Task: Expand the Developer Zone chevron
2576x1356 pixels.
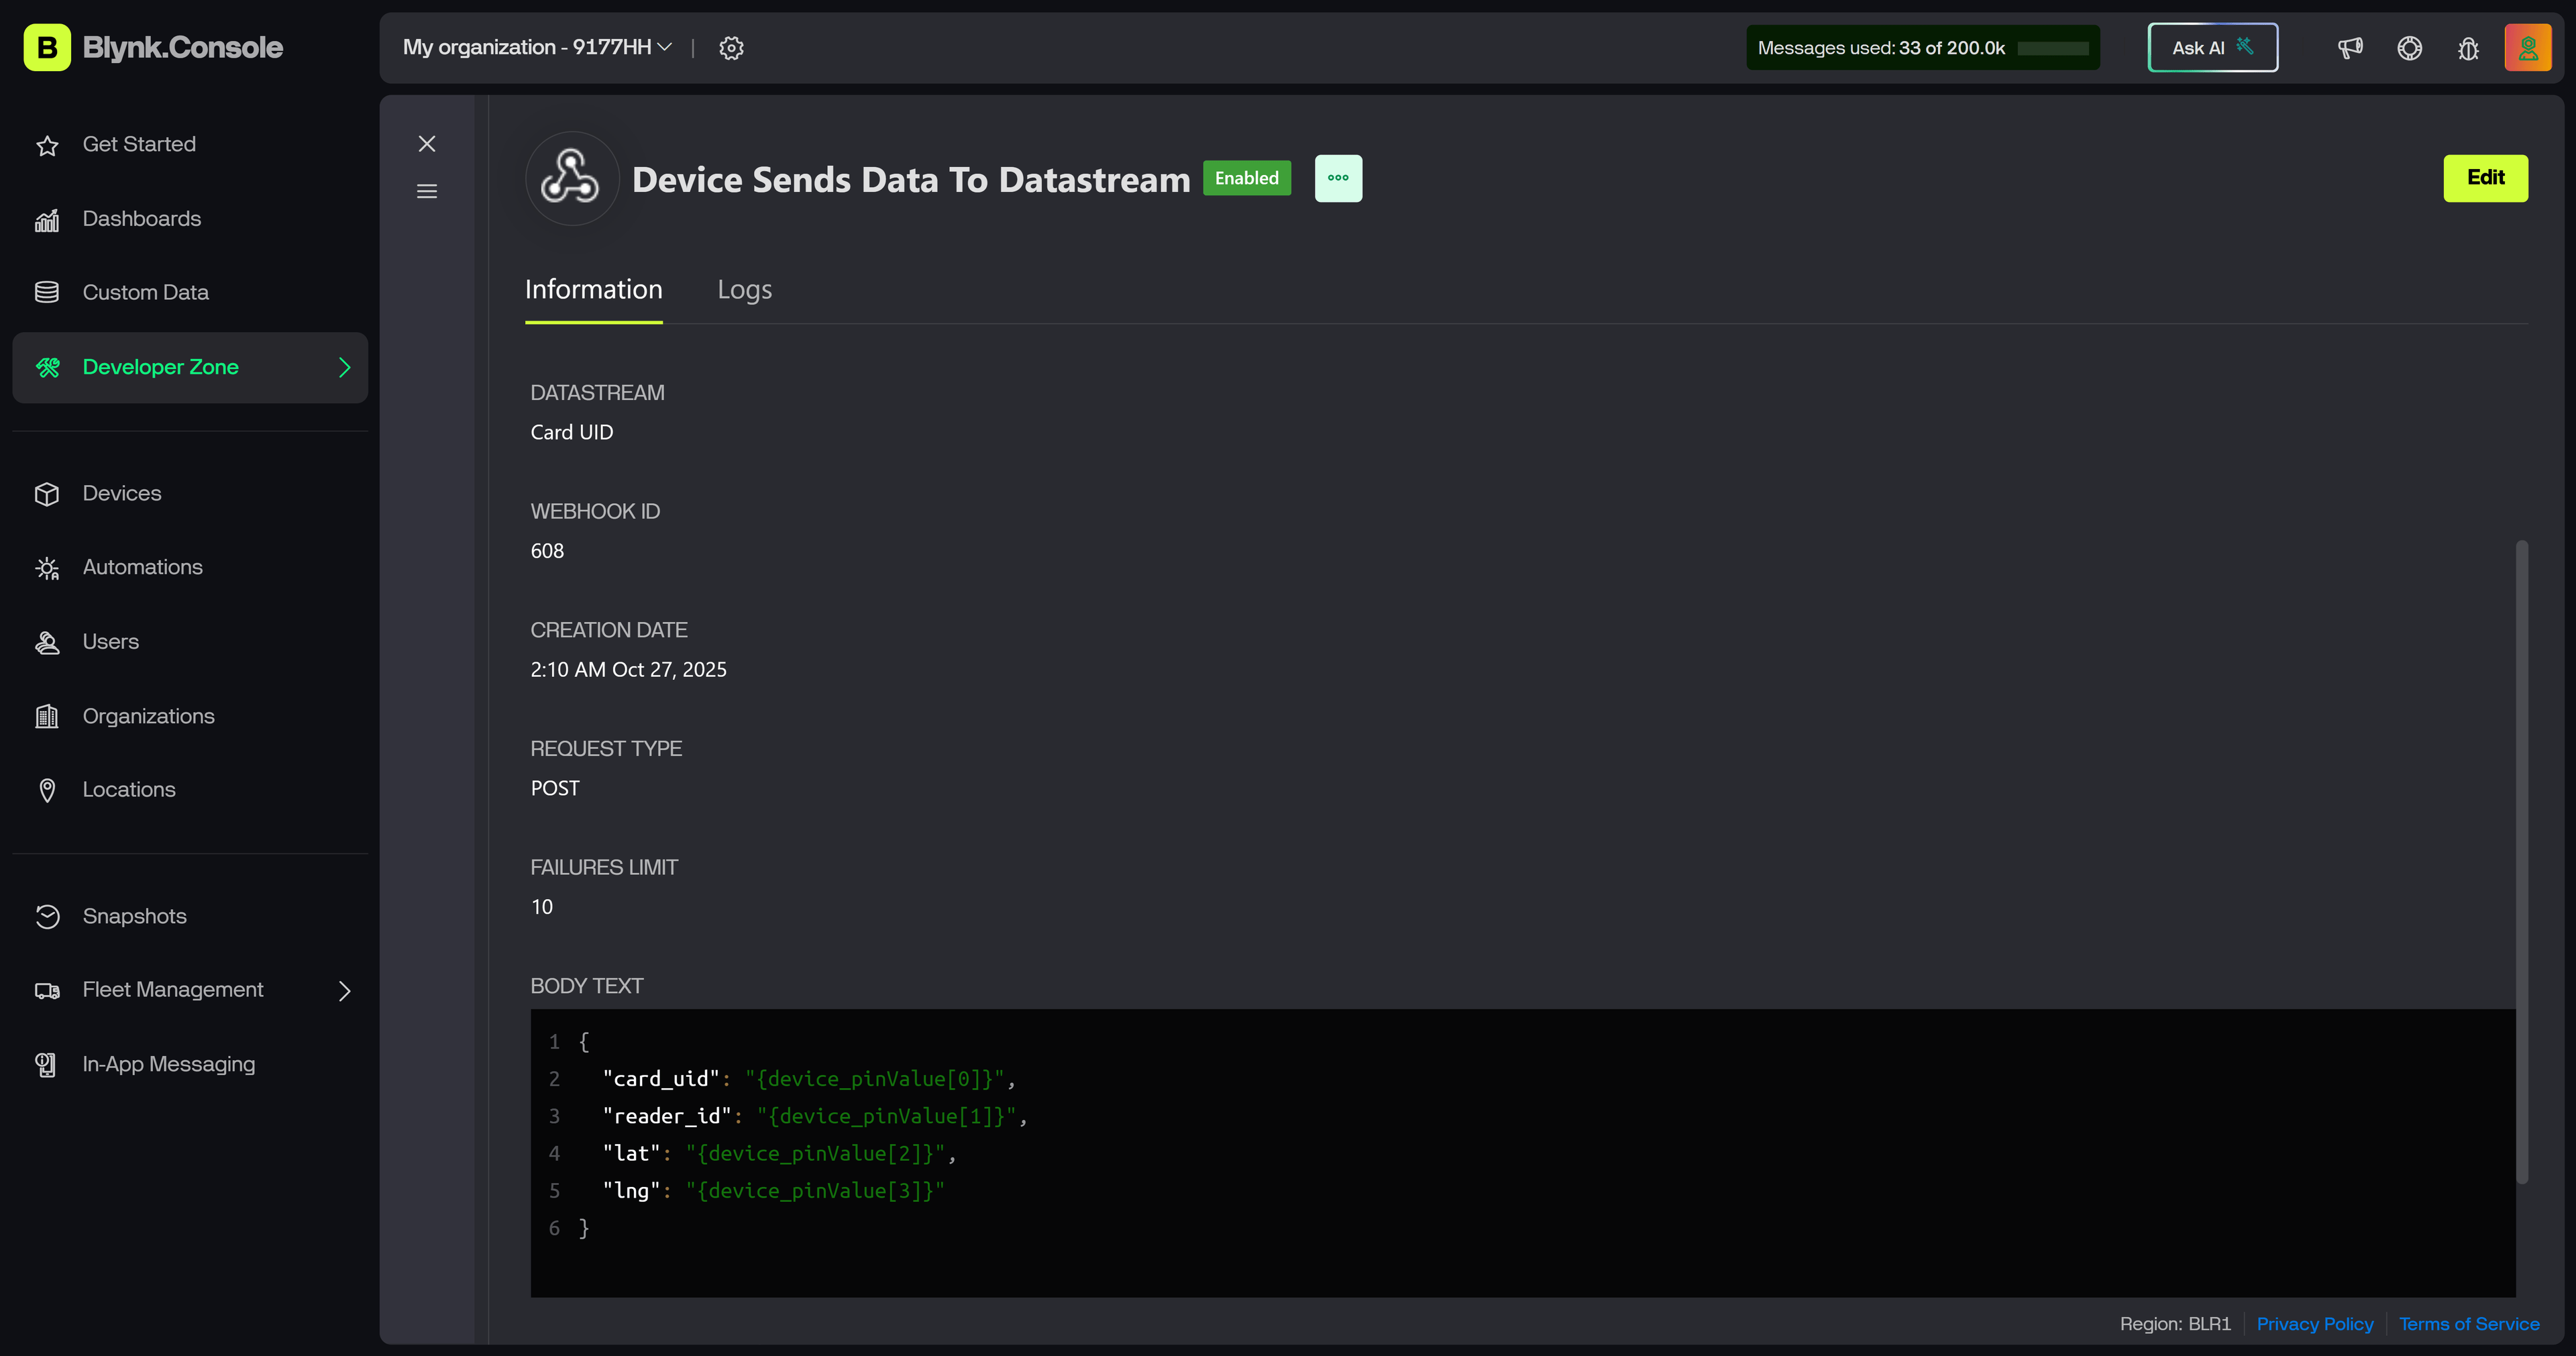Action: tap(344, 367)
